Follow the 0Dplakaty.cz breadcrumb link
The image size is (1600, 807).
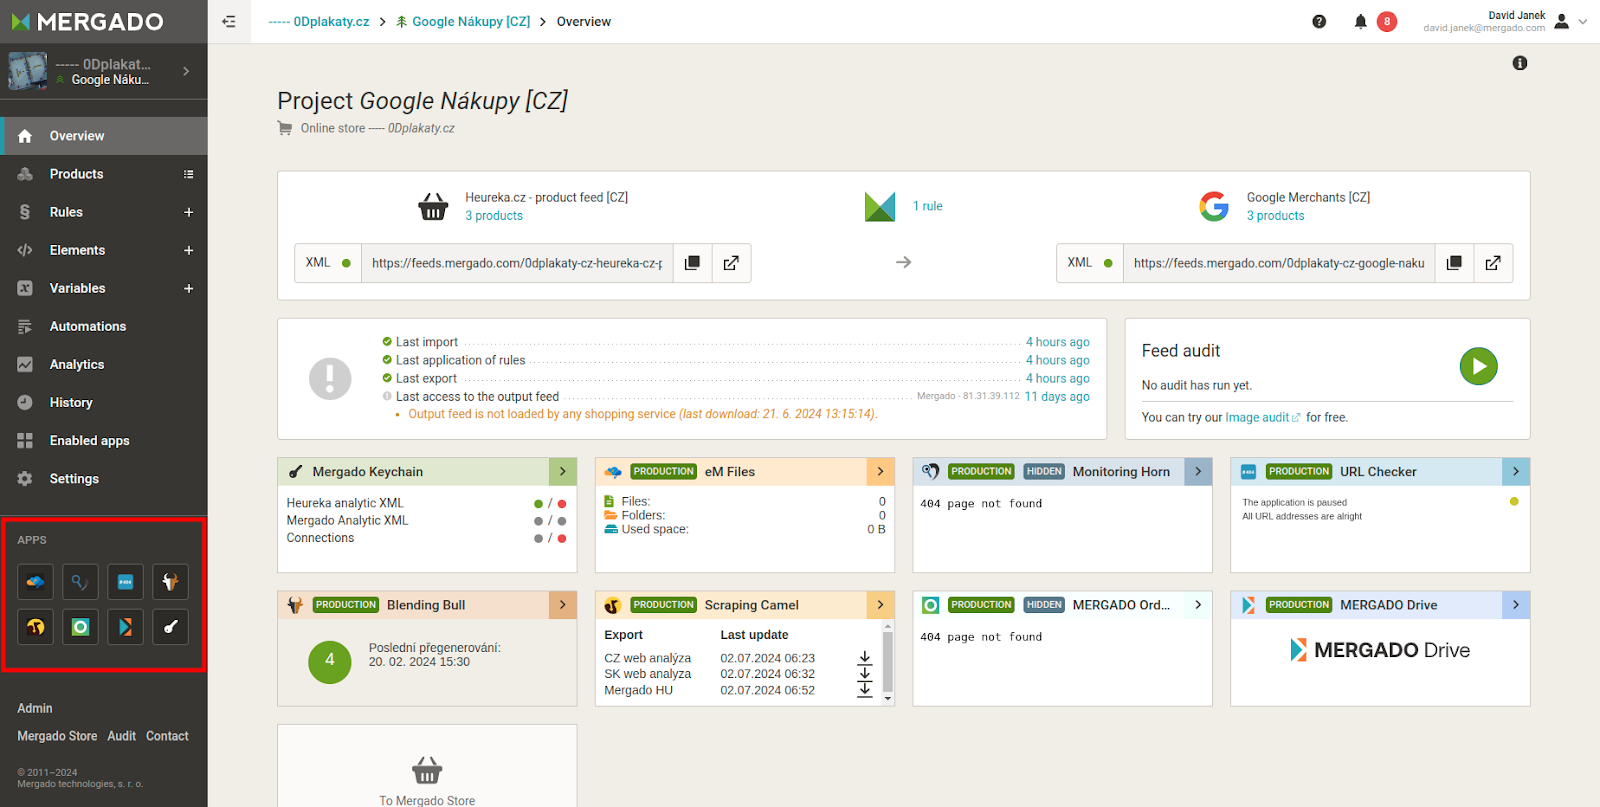point(319,21)
